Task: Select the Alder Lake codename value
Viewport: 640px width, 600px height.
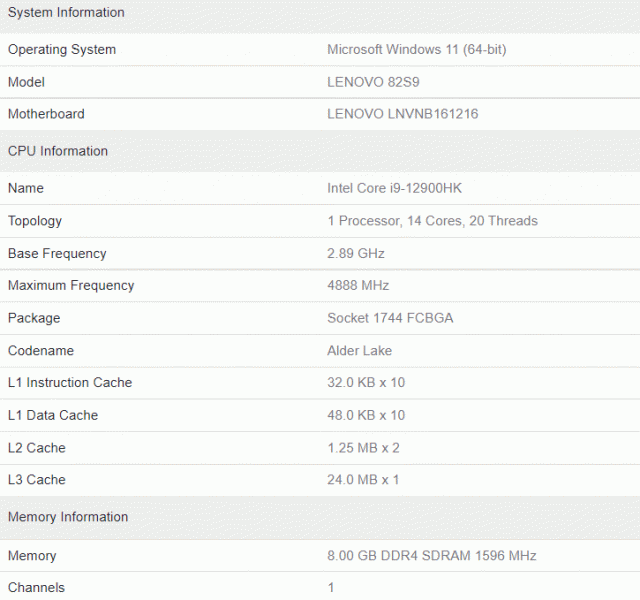Action: click(x=360, y=351)
